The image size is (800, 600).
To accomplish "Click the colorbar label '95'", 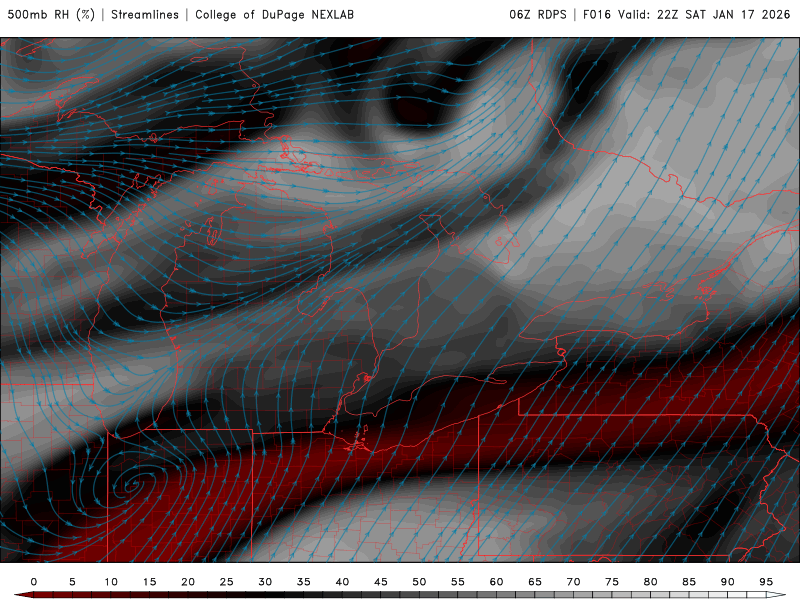I will point(766,582).
